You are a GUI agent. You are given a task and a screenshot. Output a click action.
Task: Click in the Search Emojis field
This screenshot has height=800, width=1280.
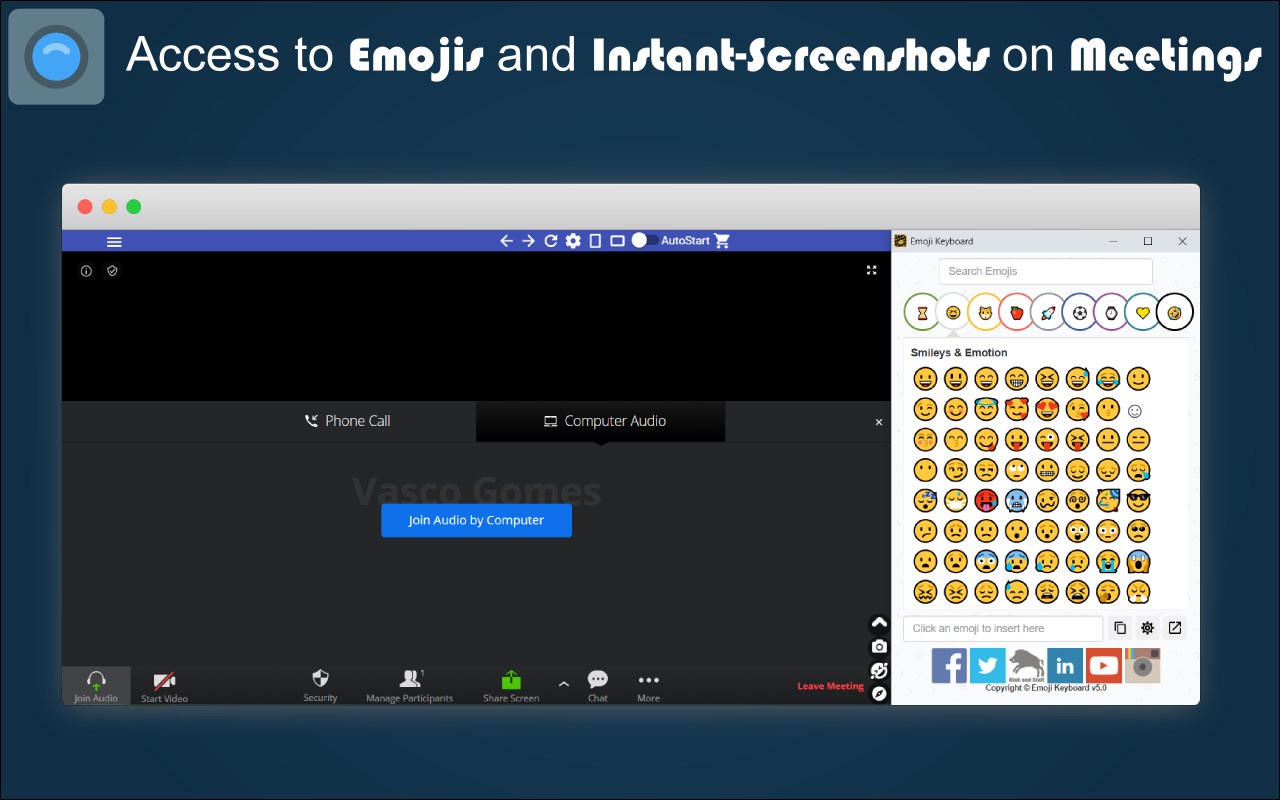[x=1044, y=271]
